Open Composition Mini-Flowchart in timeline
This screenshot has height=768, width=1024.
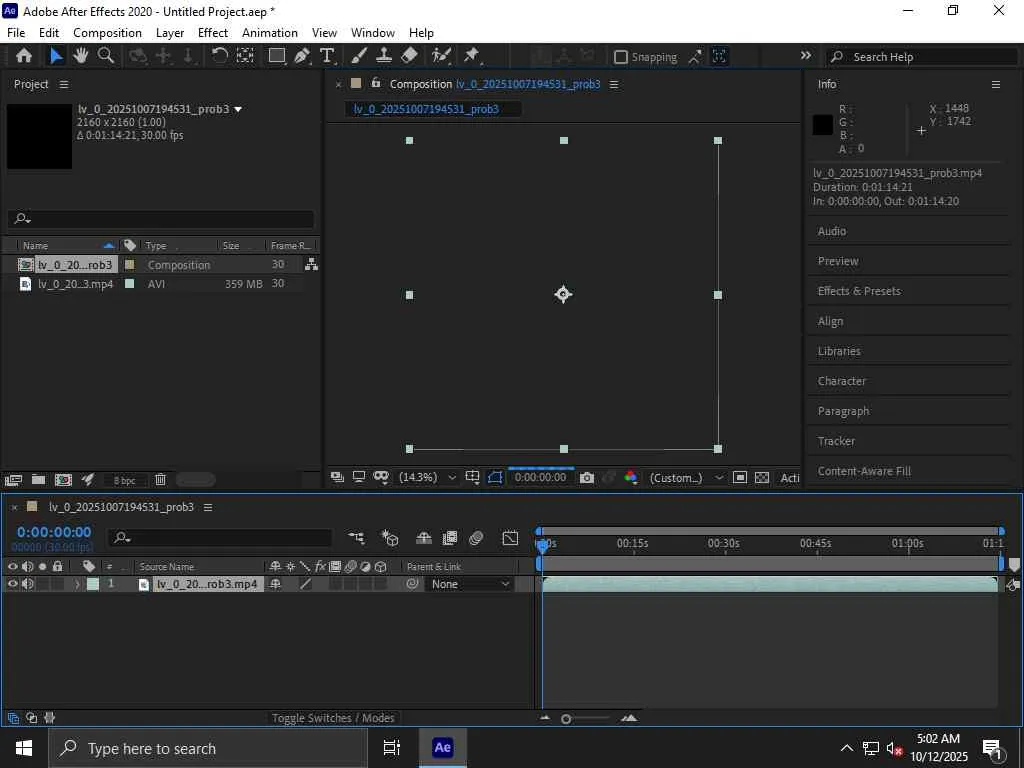point(357,538)
